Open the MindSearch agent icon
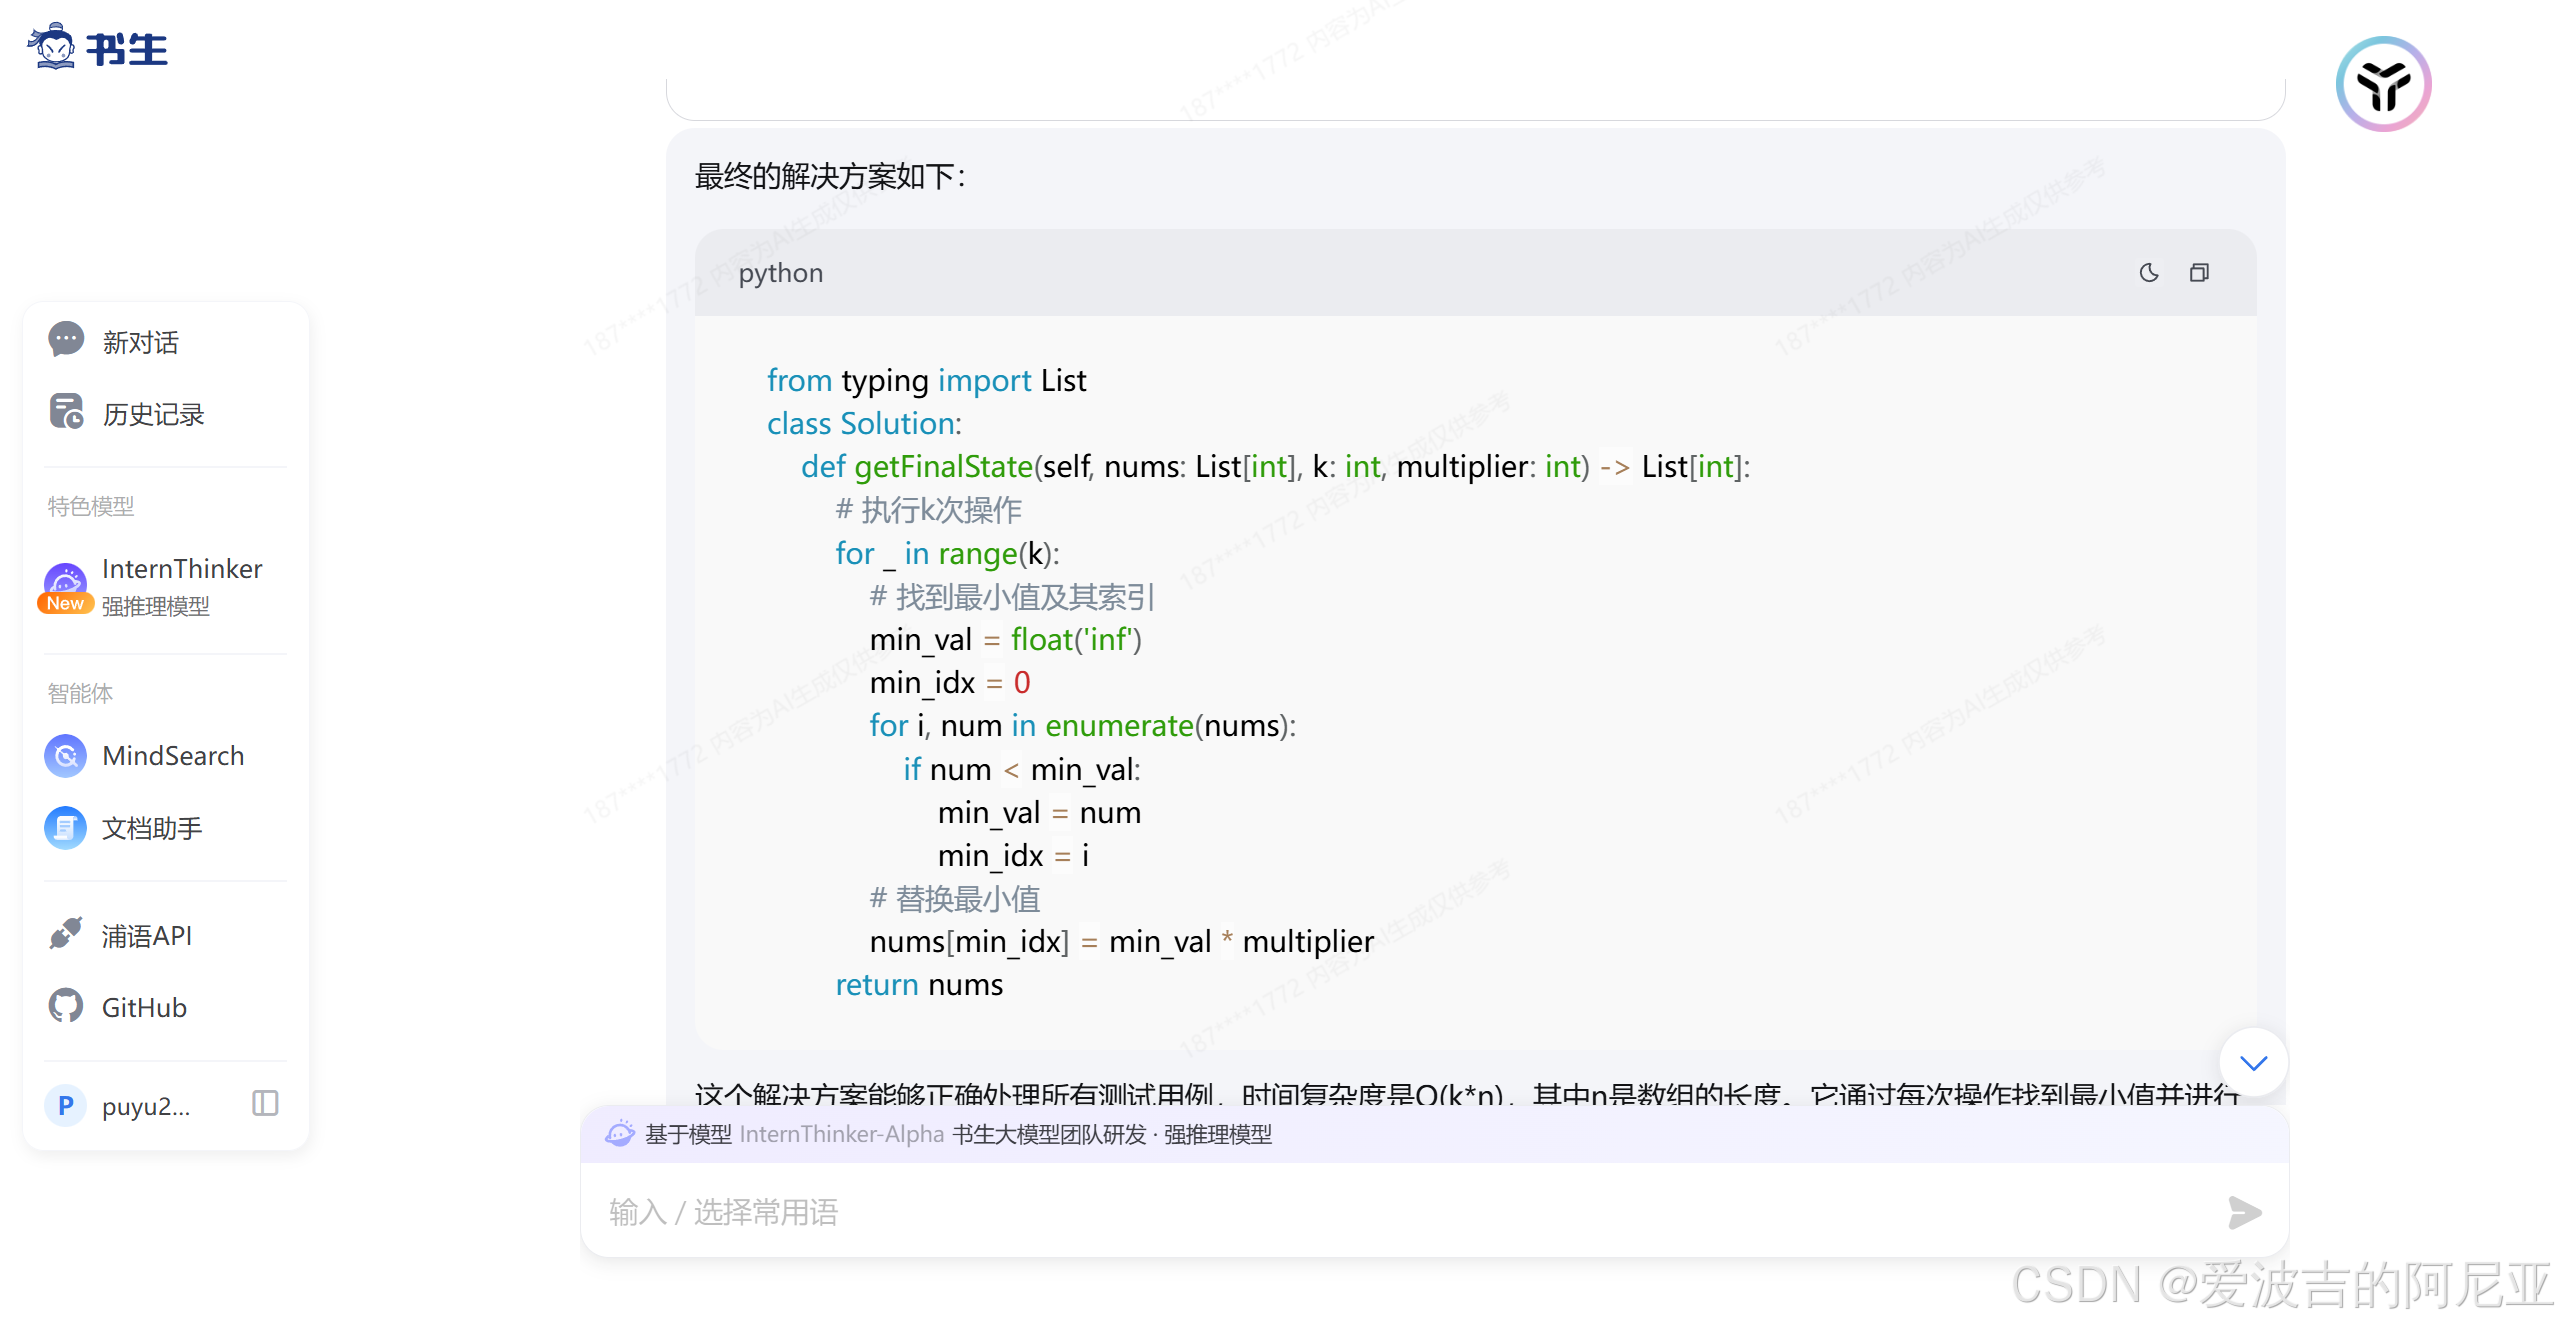Screen dimensions: 2559x1327 tap(66, 756)
